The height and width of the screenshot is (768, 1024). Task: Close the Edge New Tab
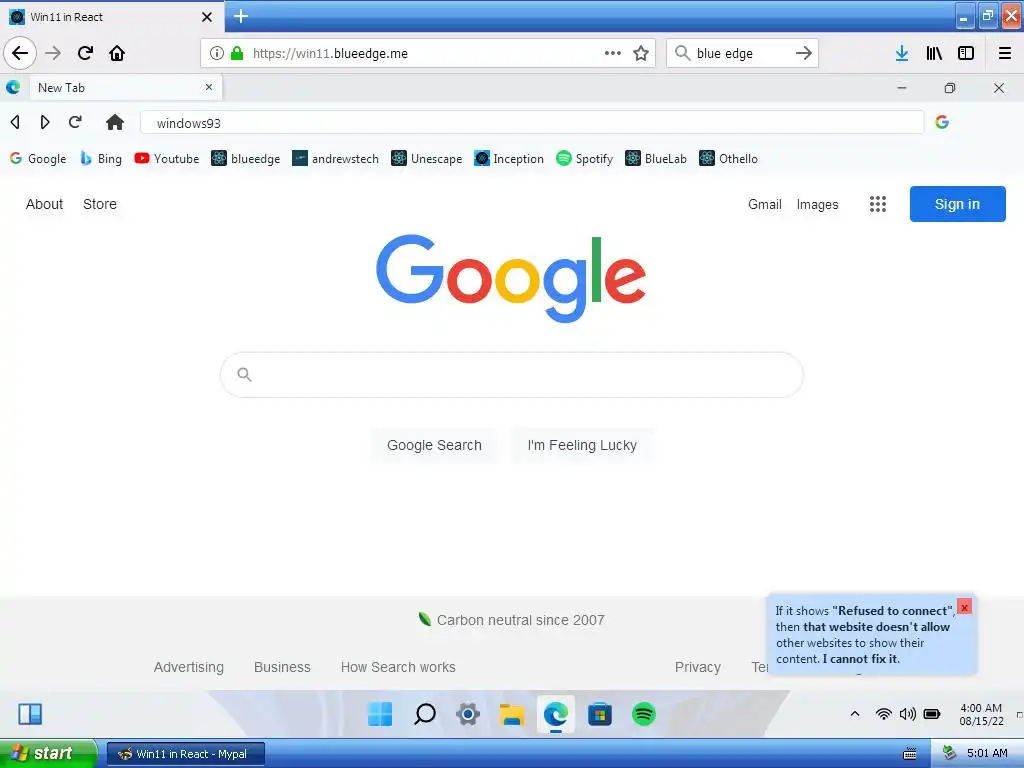[209, 87]
